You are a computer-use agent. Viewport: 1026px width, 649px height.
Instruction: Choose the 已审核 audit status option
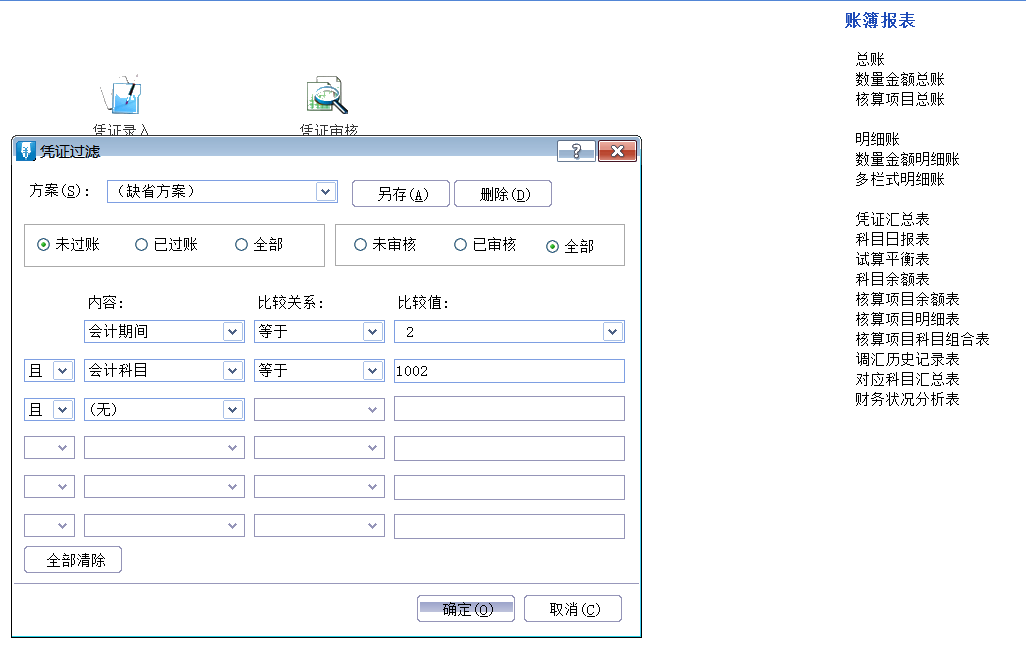(x=460, y=245)
